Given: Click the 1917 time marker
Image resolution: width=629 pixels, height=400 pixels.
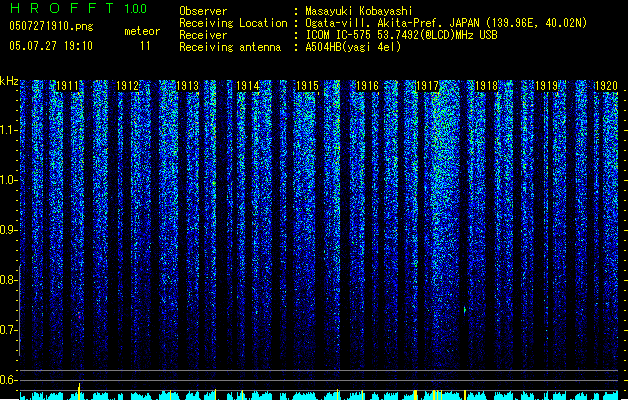Looking at the screenshot, I should tap(427, 86).
